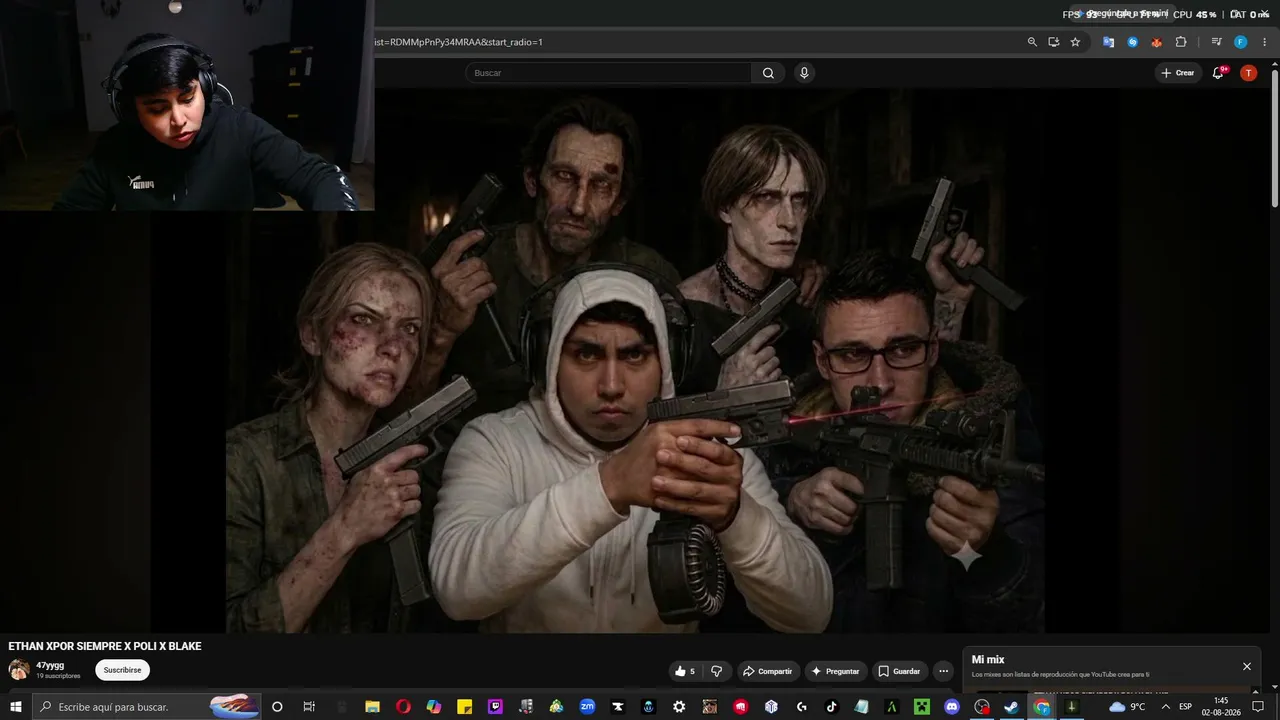Open Copilot from the taskbar

tap(434, 707)
